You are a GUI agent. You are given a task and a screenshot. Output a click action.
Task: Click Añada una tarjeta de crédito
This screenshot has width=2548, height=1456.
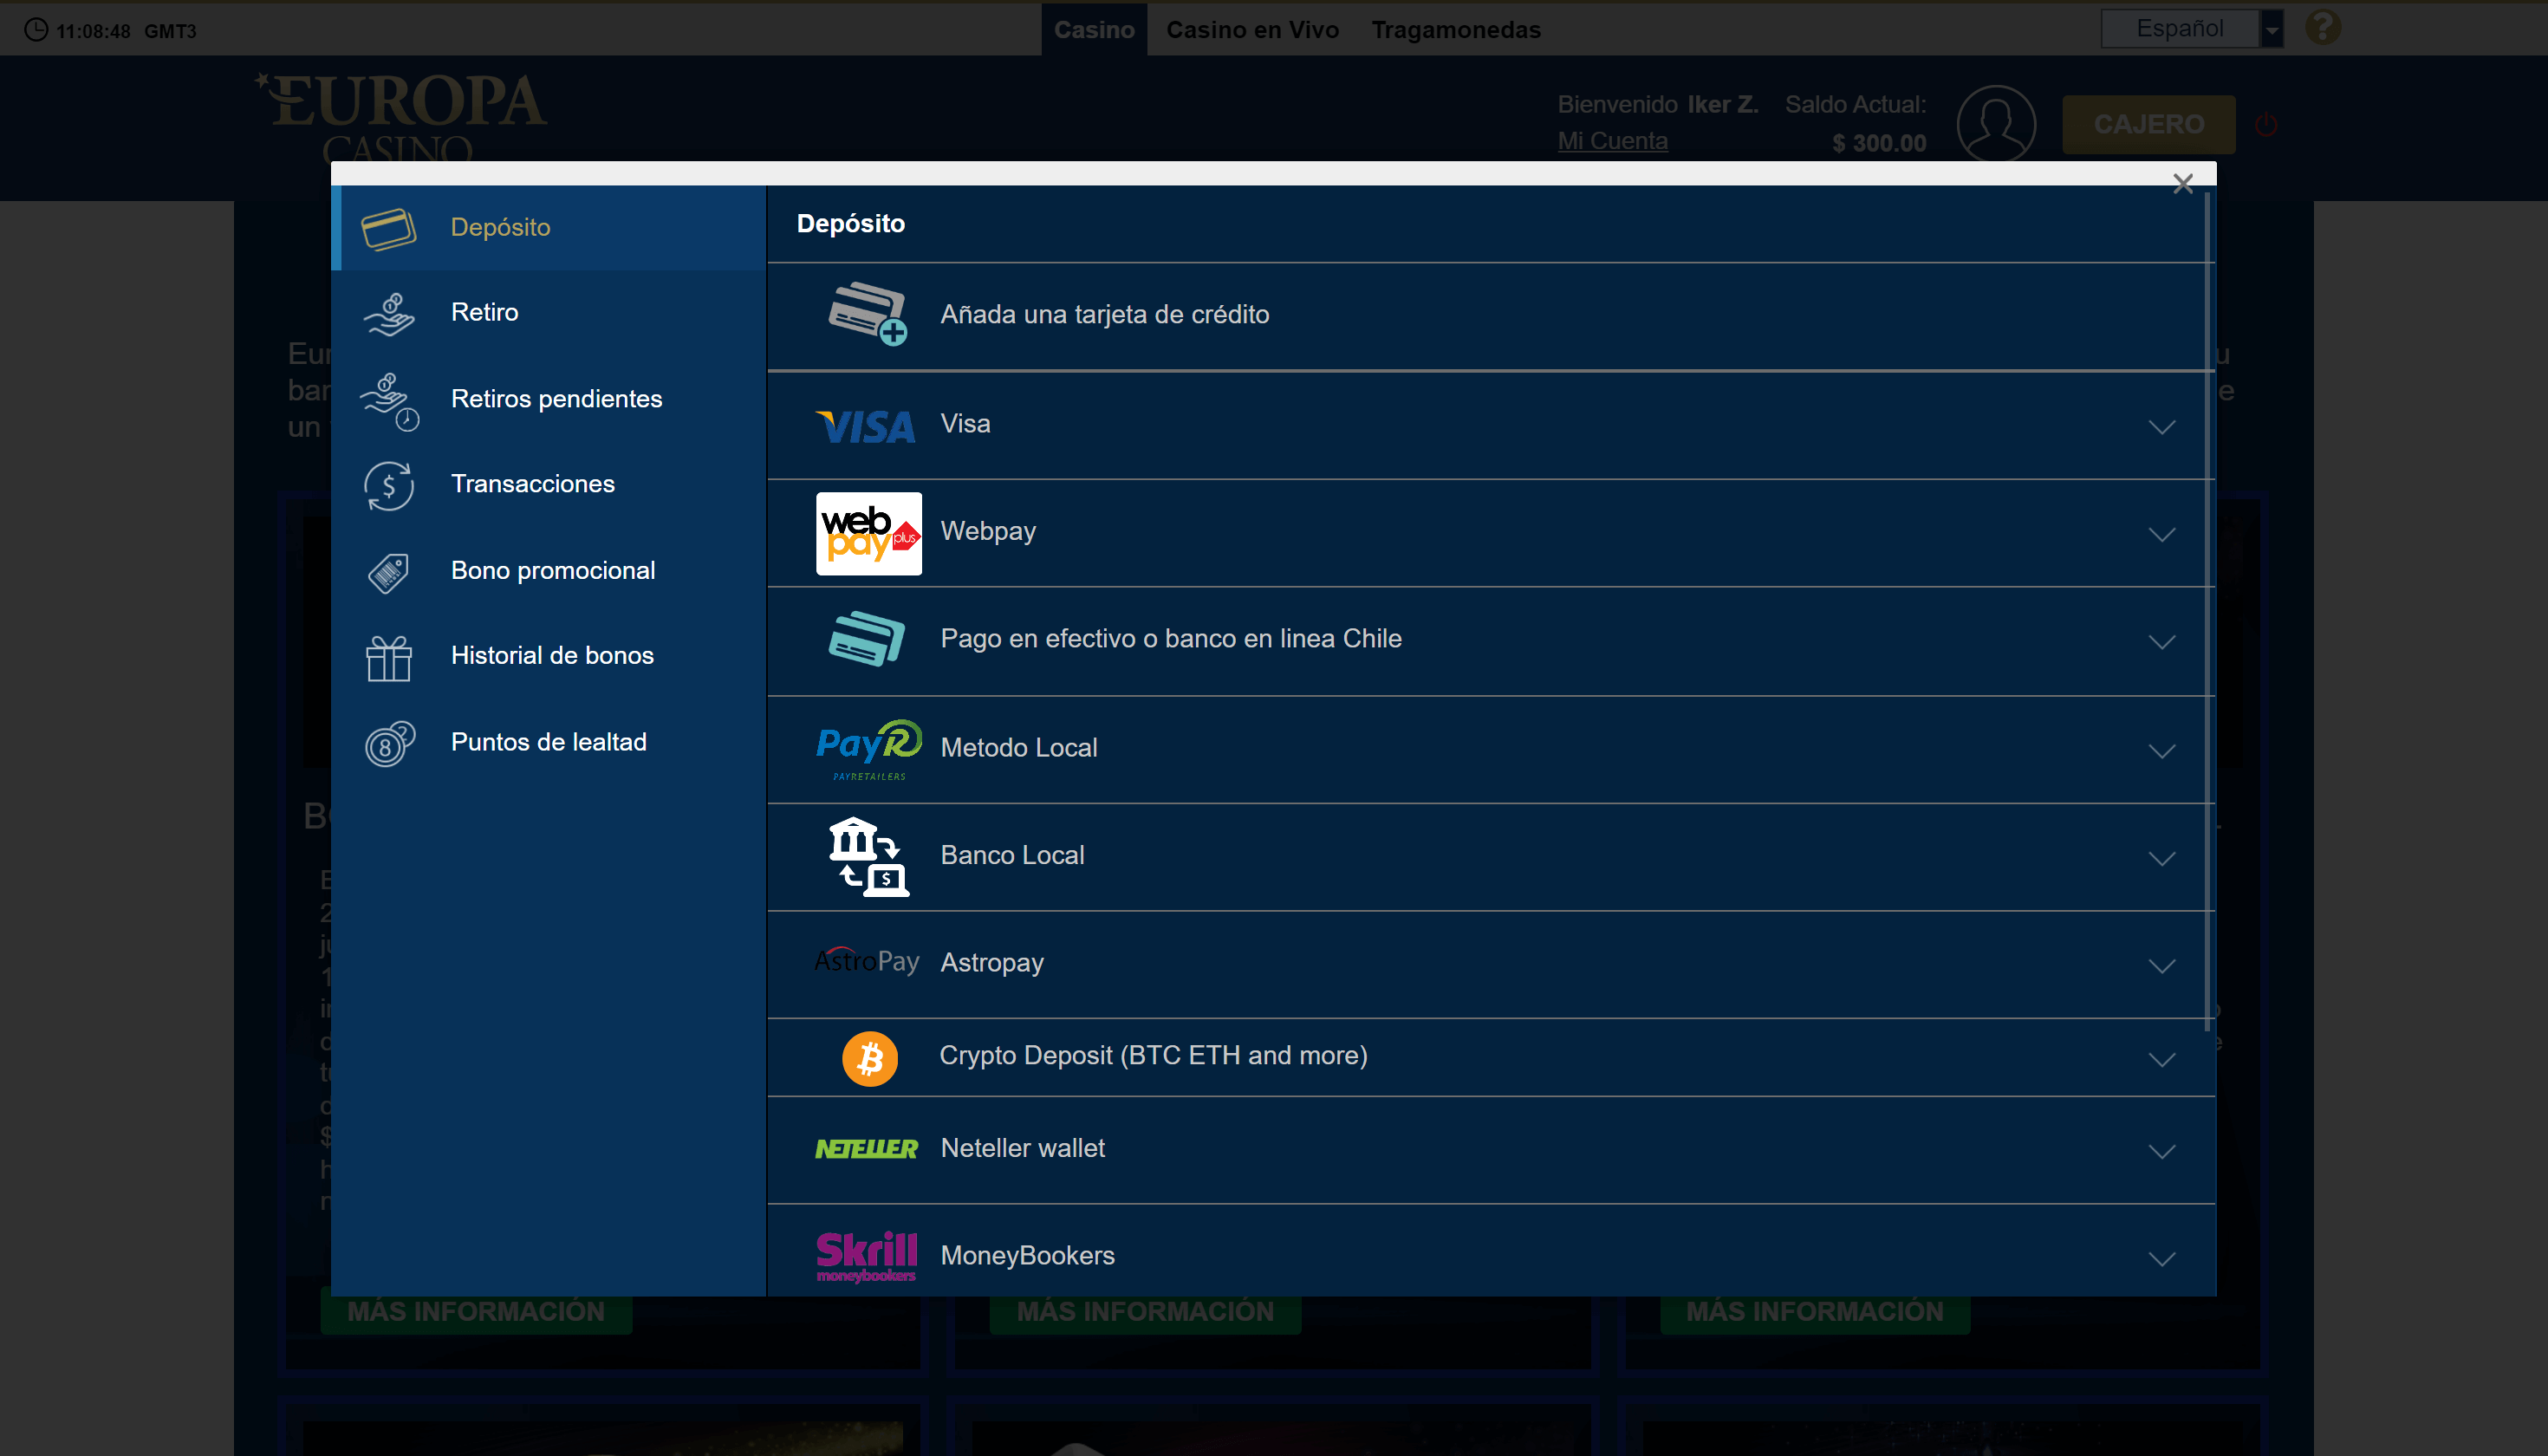coord(1490,316)
